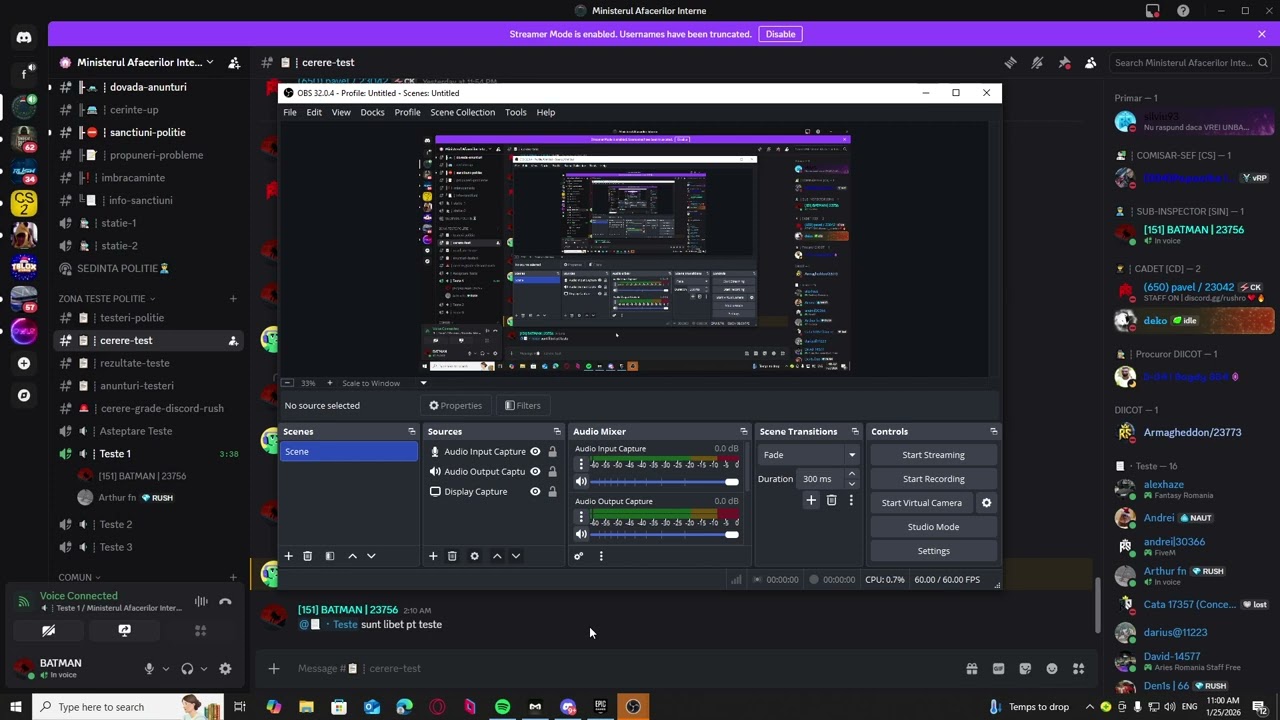Disconnect from voice channel in Discord
Screen dimensions: 1280x720
click(x=225, y=602)
